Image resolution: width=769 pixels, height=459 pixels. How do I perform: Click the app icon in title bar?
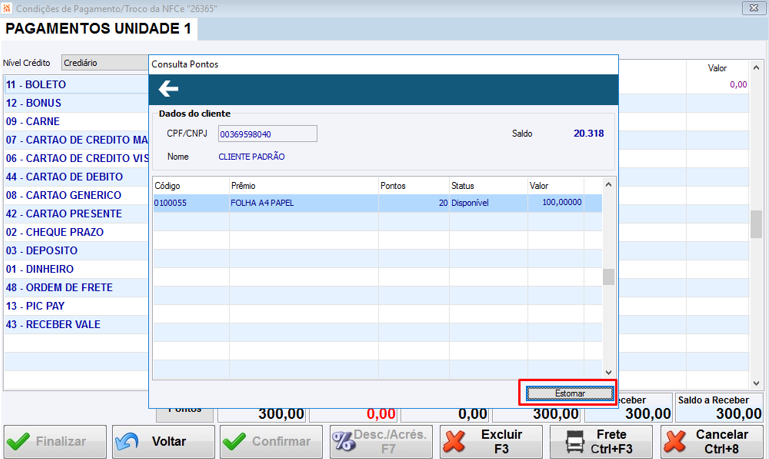click(x=6, y=8)
